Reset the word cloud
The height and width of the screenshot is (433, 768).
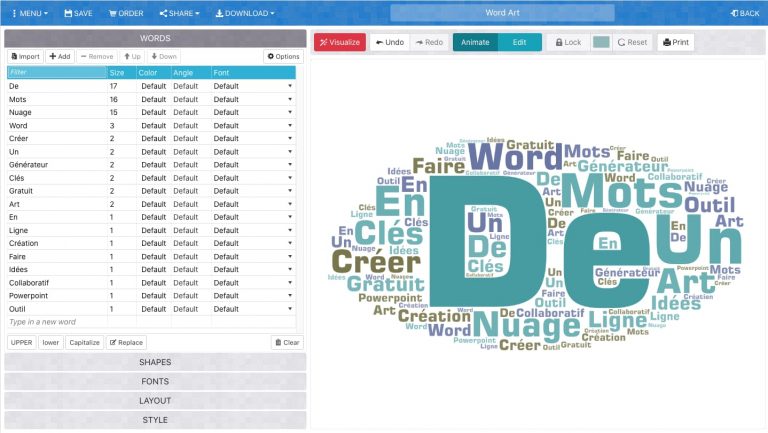(632, 42)
